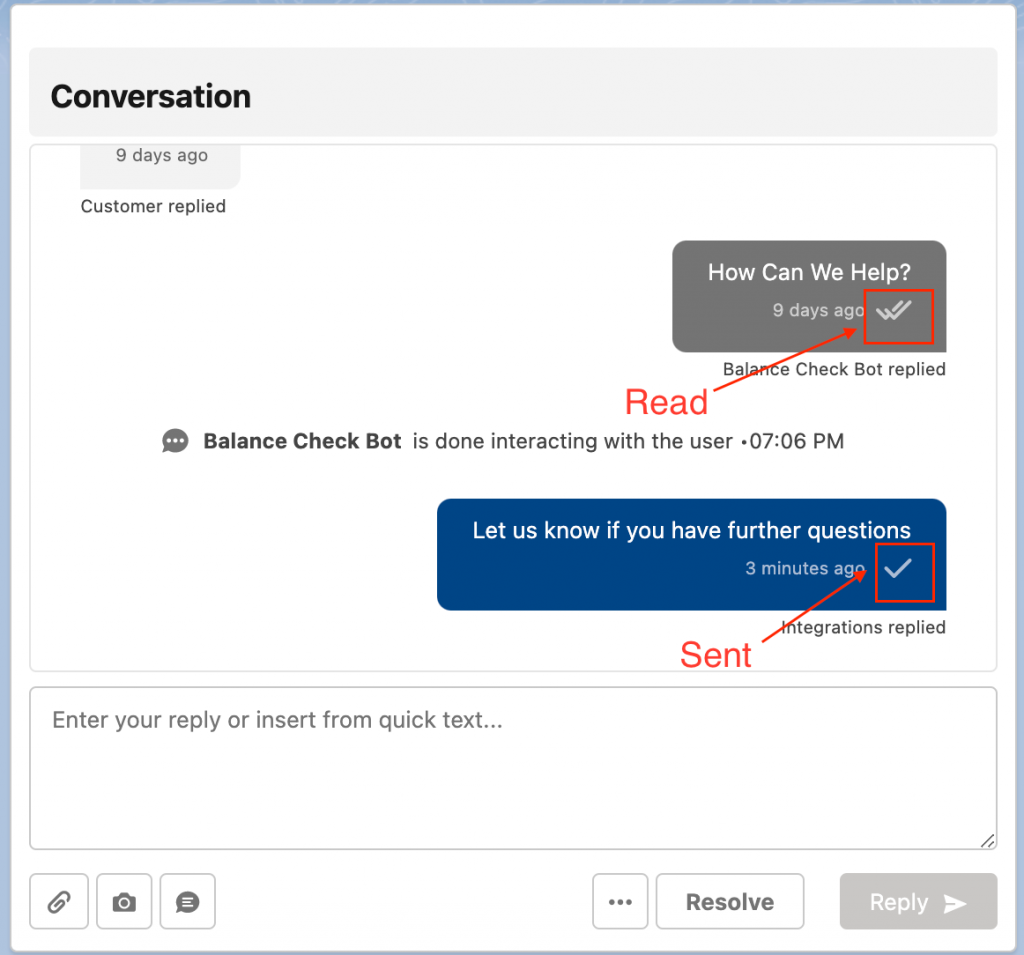Screen dimensions: 1024x955
Task: Open the three-dot more options menu
Action: (x=620, y=902)
